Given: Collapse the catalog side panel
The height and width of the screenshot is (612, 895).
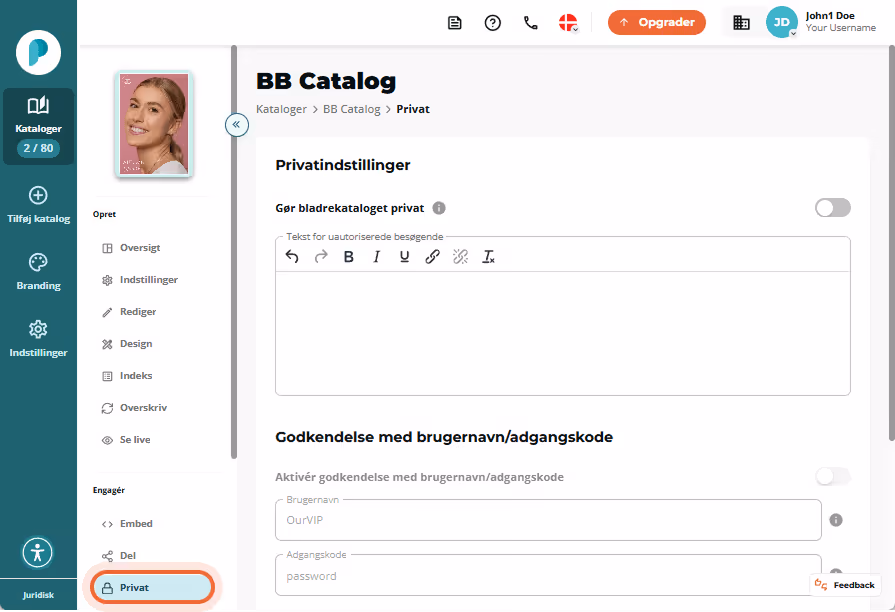Looking at the screenshot, I should 236,124.
